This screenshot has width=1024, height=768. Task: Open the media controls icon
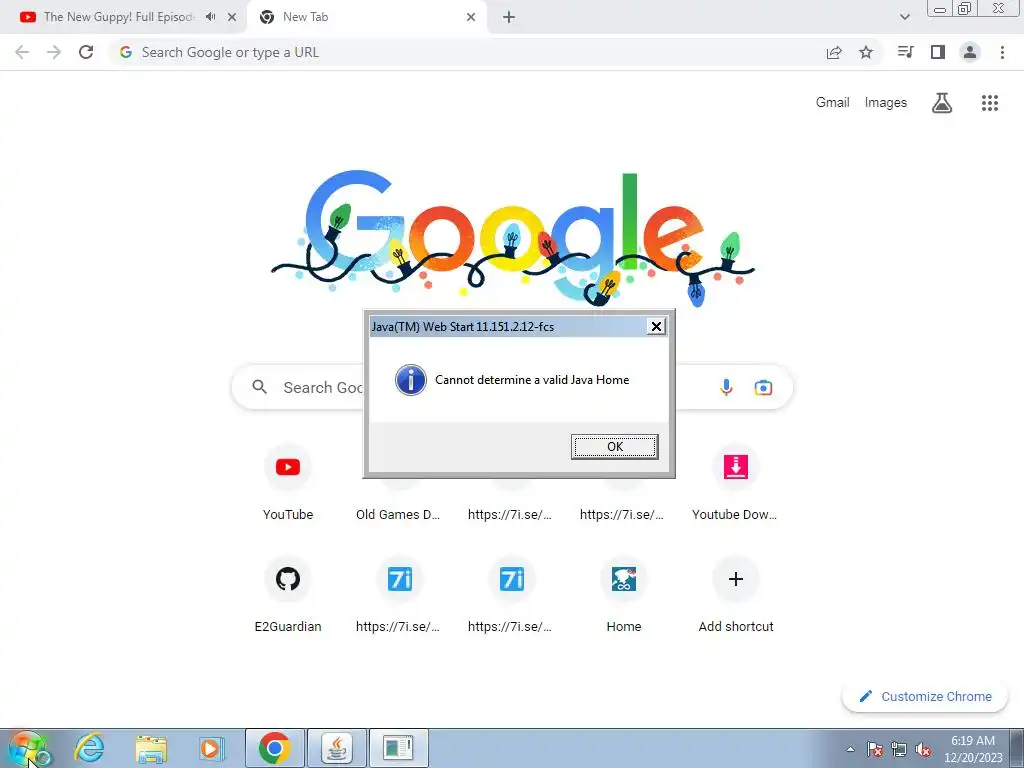tap(905, 52)
